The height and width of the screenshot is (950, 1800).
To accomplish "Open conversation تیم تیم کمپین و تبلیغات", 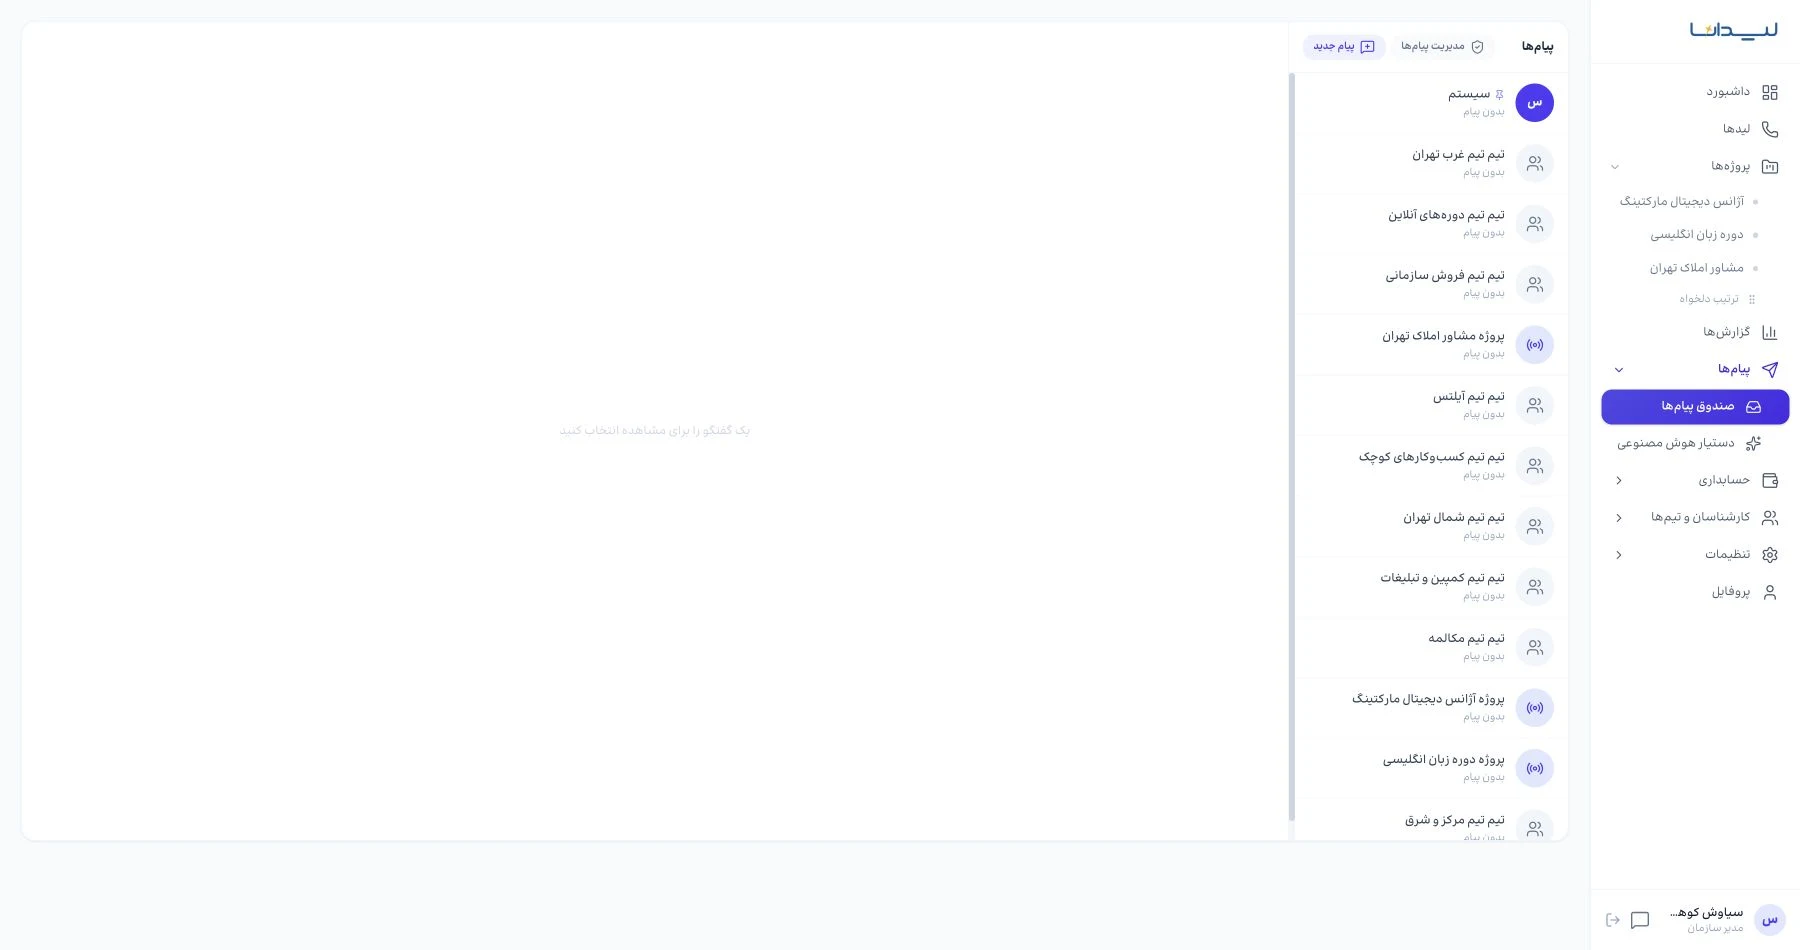I will pyautogui.click(x=1431, y=587).
